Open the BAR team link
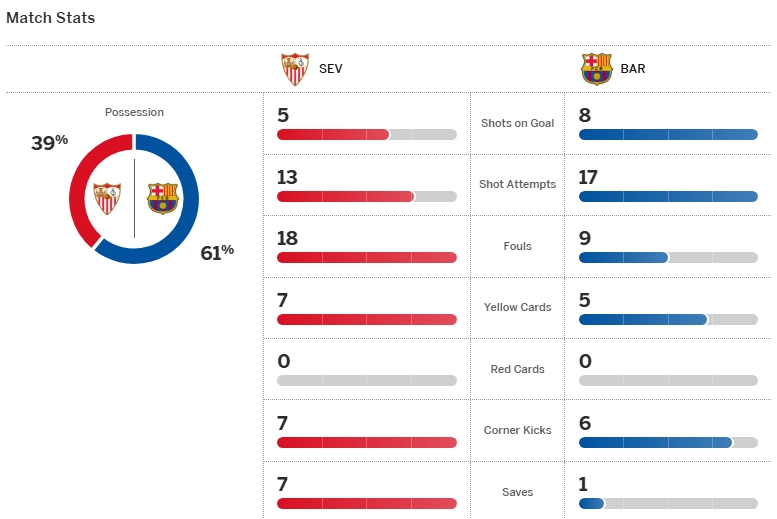 point(633,69)
